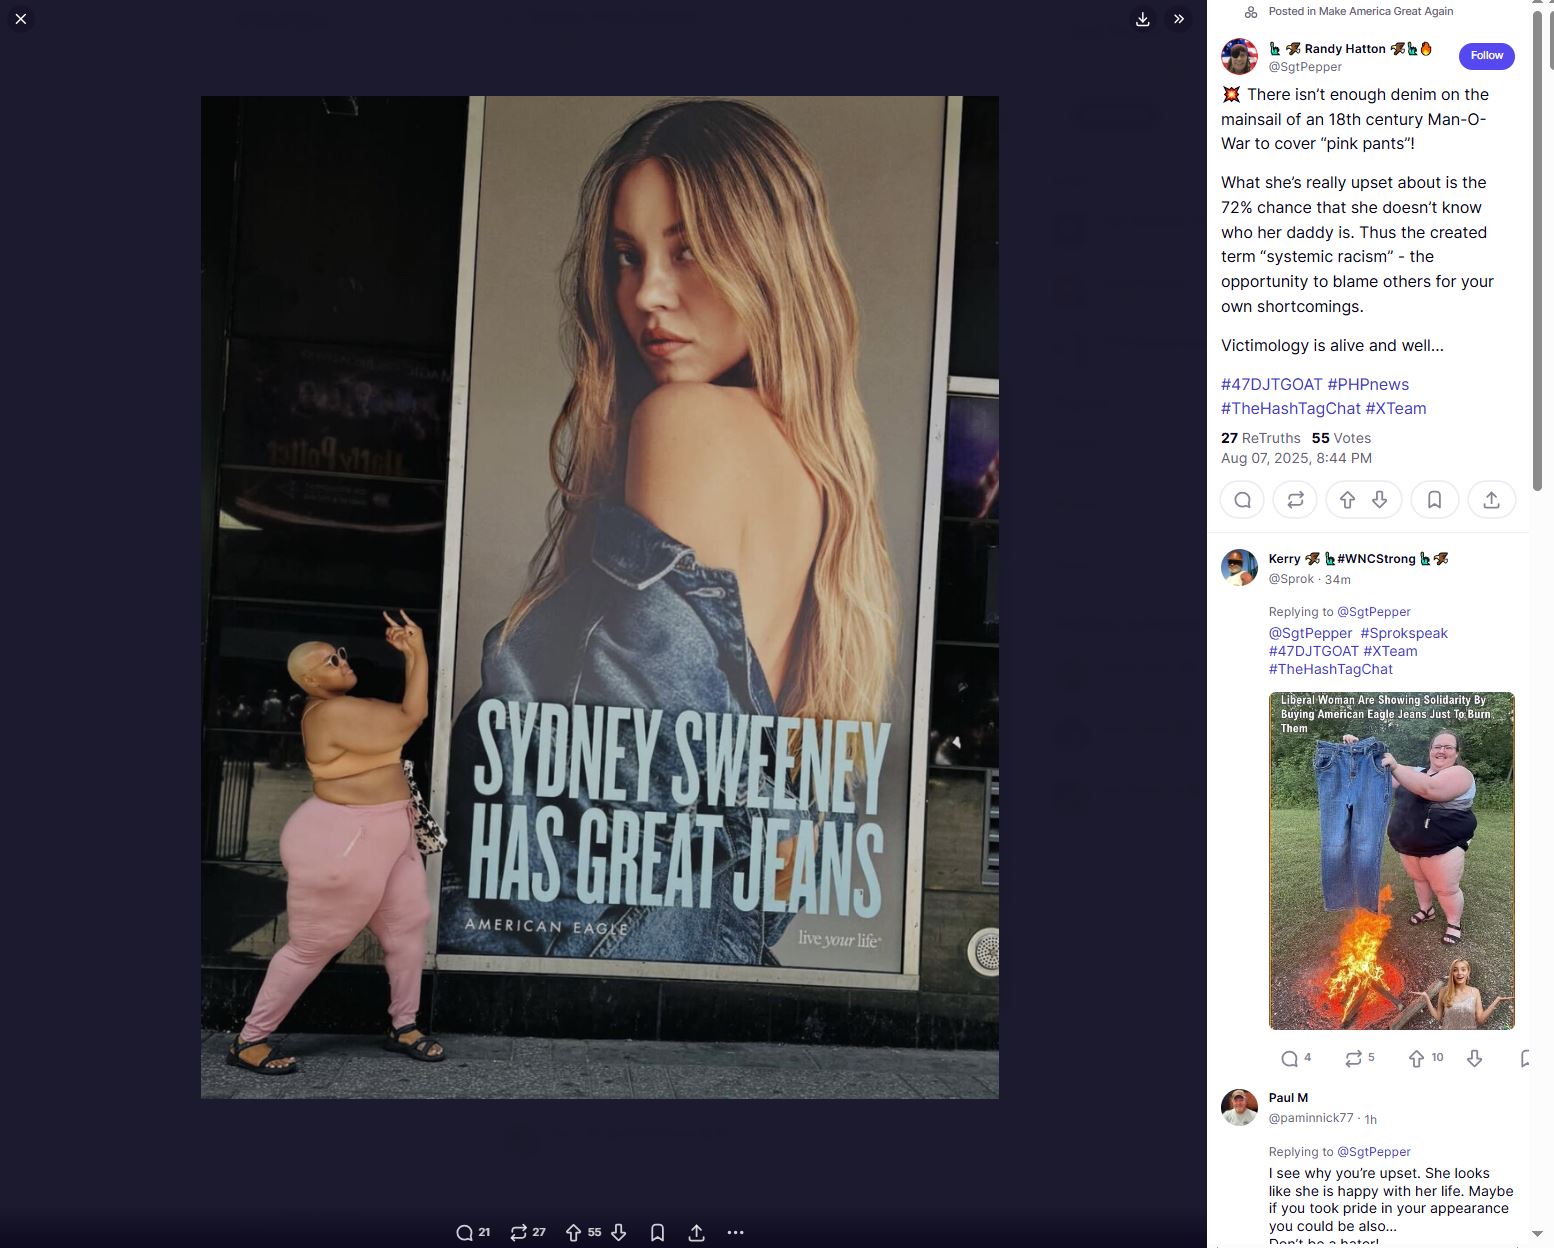Upvote the main post in side panel
Image resolution: width=1554 pixels, height=1248 pixels.
1347,500
